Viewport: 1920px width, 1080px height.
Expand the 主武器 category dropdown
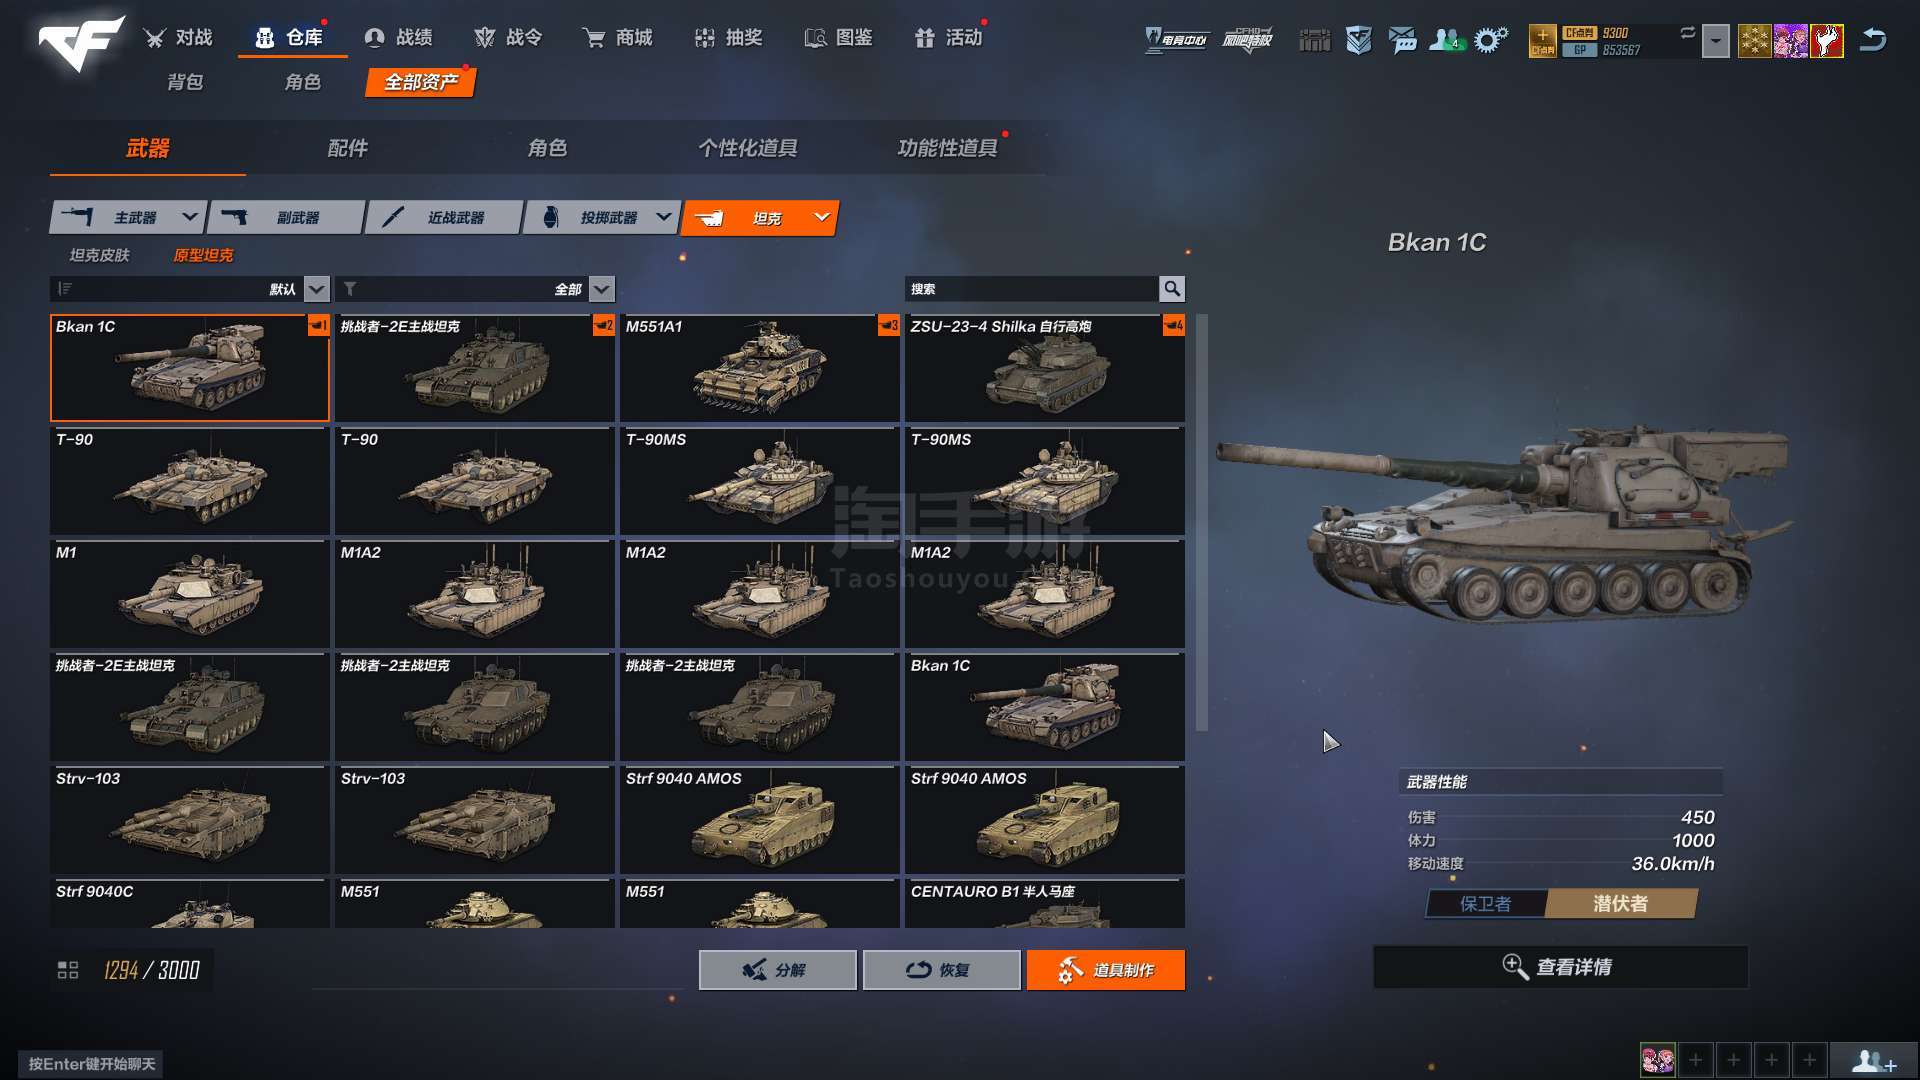[189, 217]
